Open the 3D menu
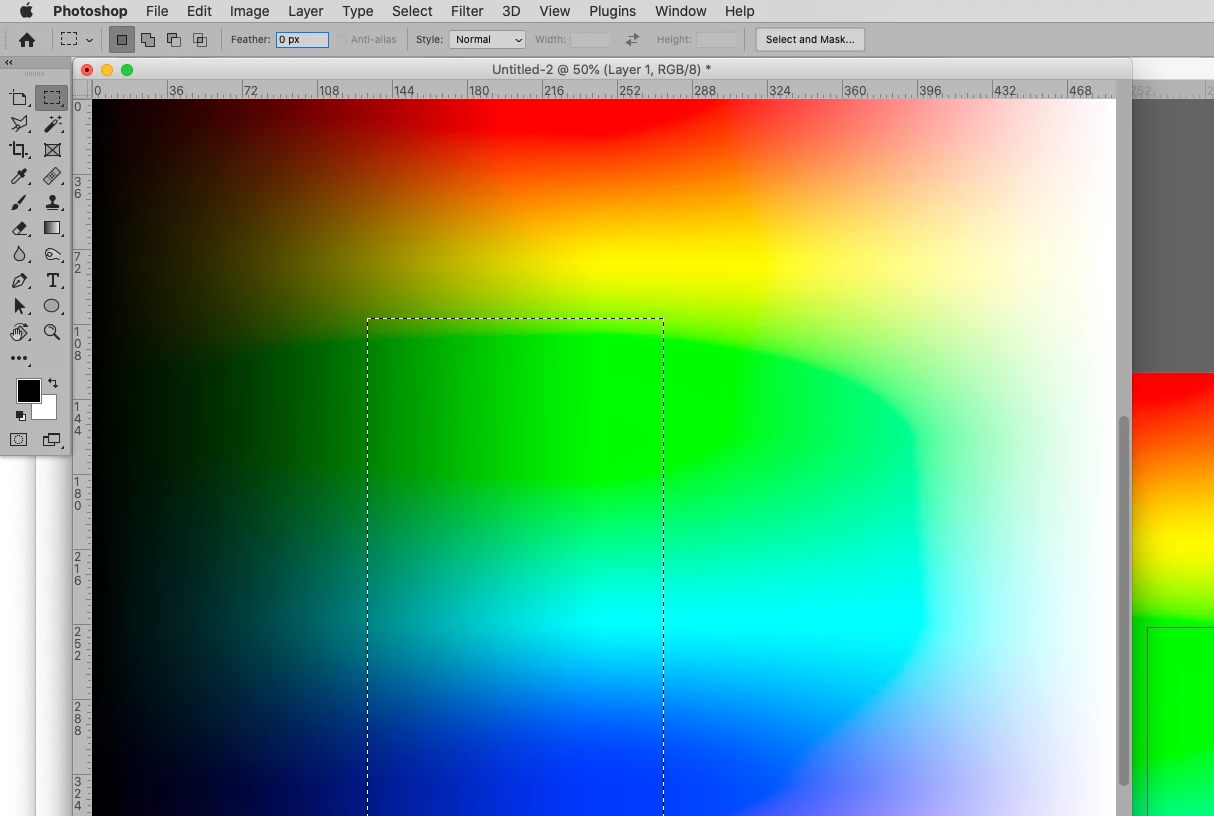 pyautogui.click(x=511, y=11)
